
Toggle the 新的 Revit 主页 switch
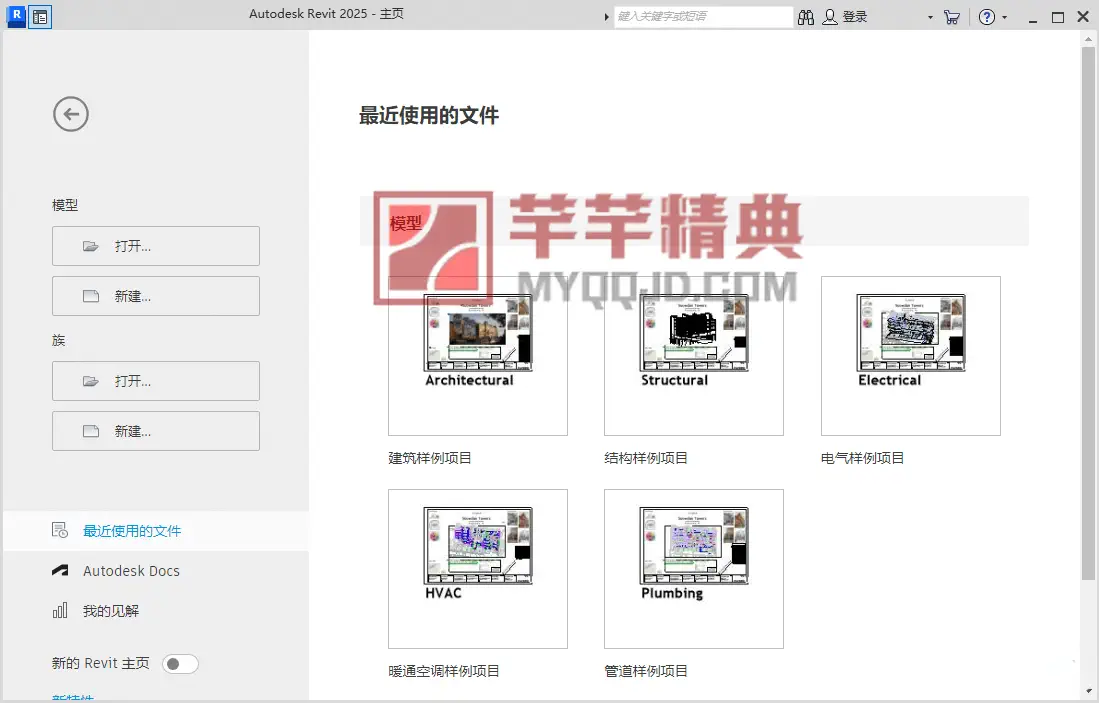180,664
